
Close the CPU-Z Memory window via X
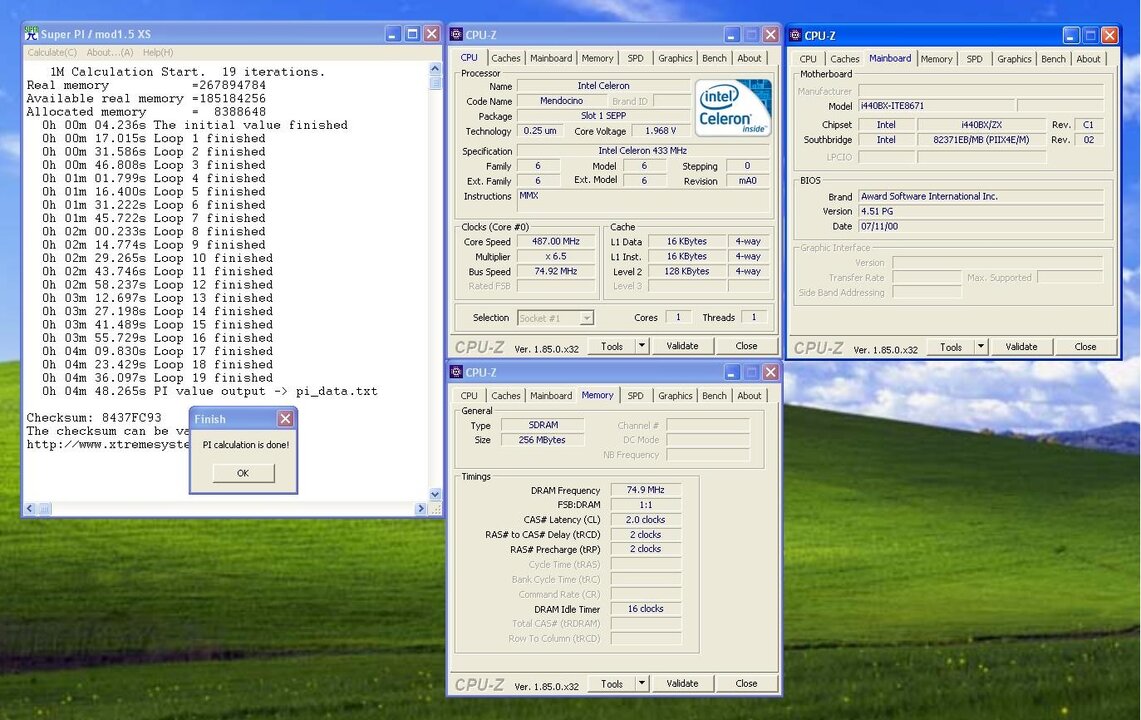(771, 372)
